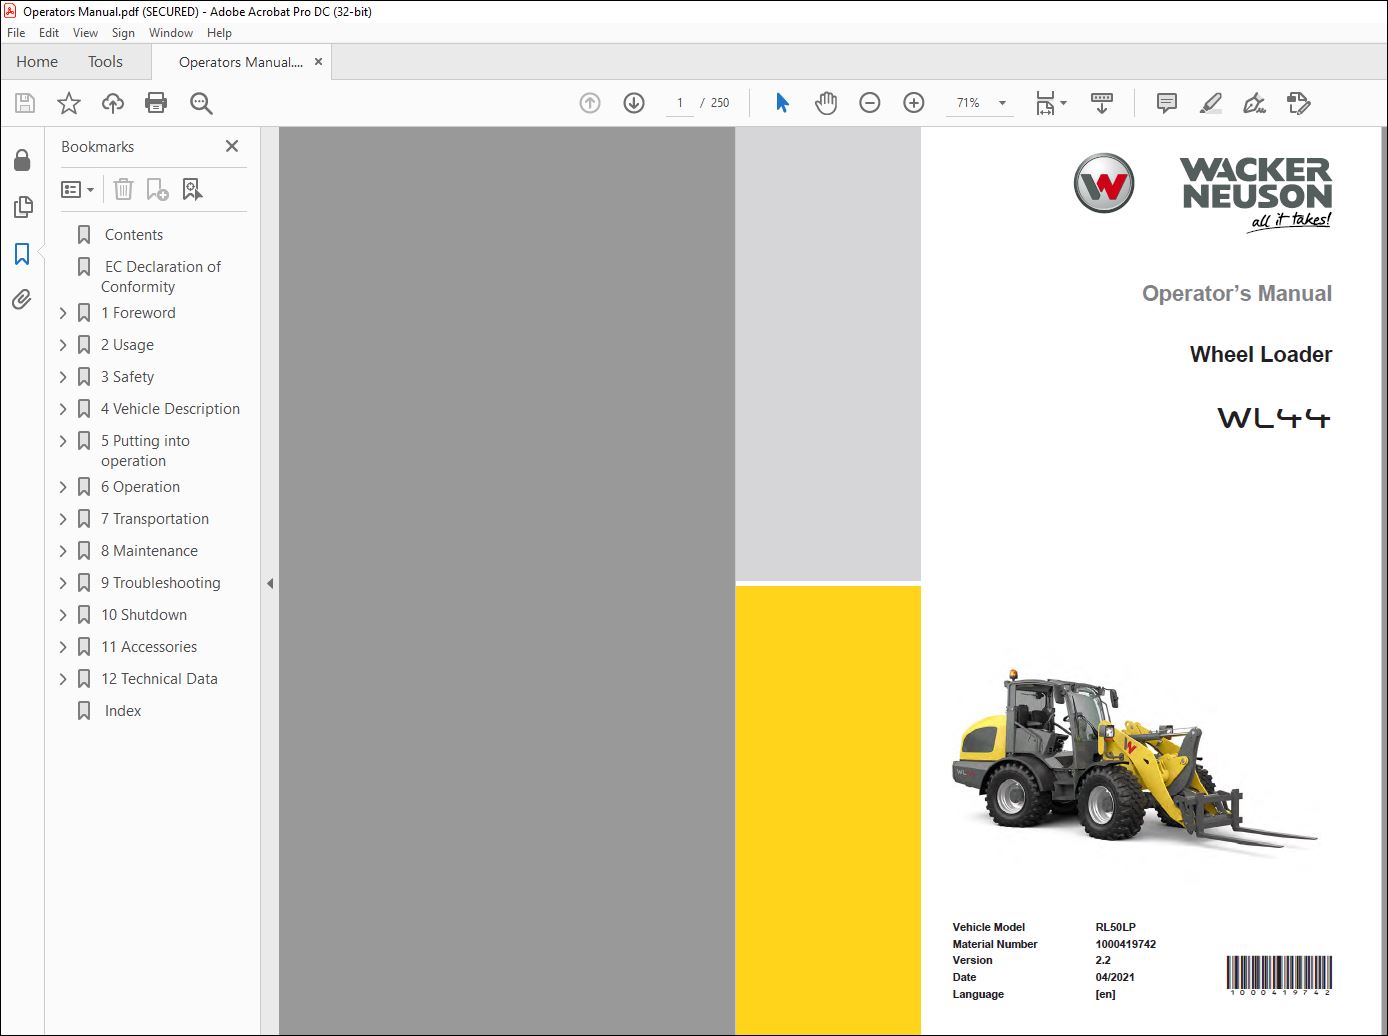Open the Attachments paperclip panel
This screenshot has height=1036, width=1388.
click(x=22, y=299)
